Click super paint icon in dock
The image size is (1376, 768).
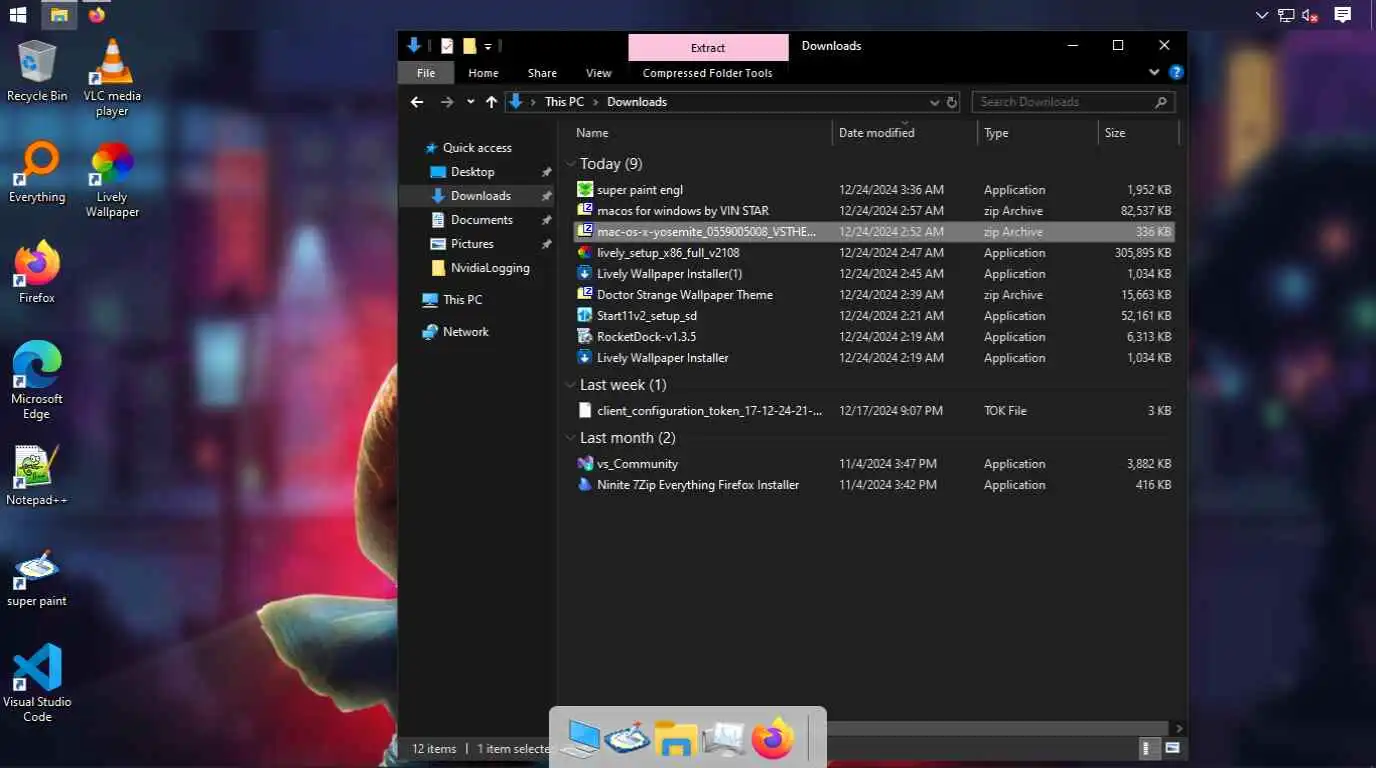click(627, 738)
